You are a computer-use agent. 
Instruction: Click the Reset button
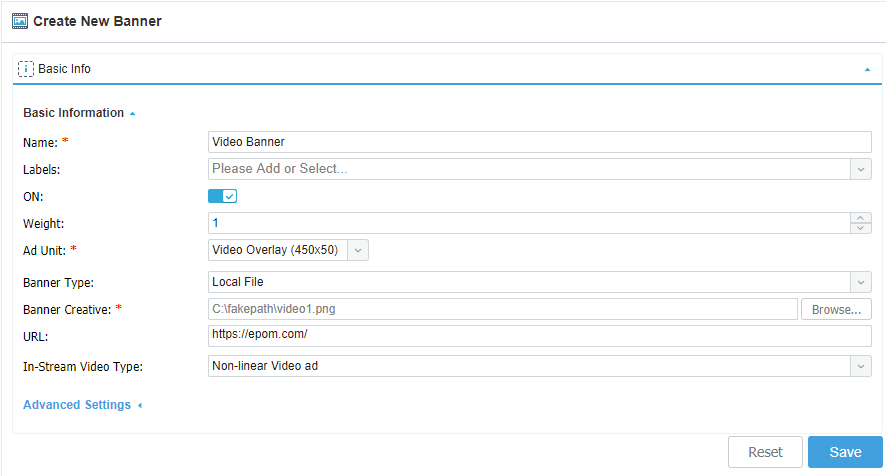[x=765, y=452]
